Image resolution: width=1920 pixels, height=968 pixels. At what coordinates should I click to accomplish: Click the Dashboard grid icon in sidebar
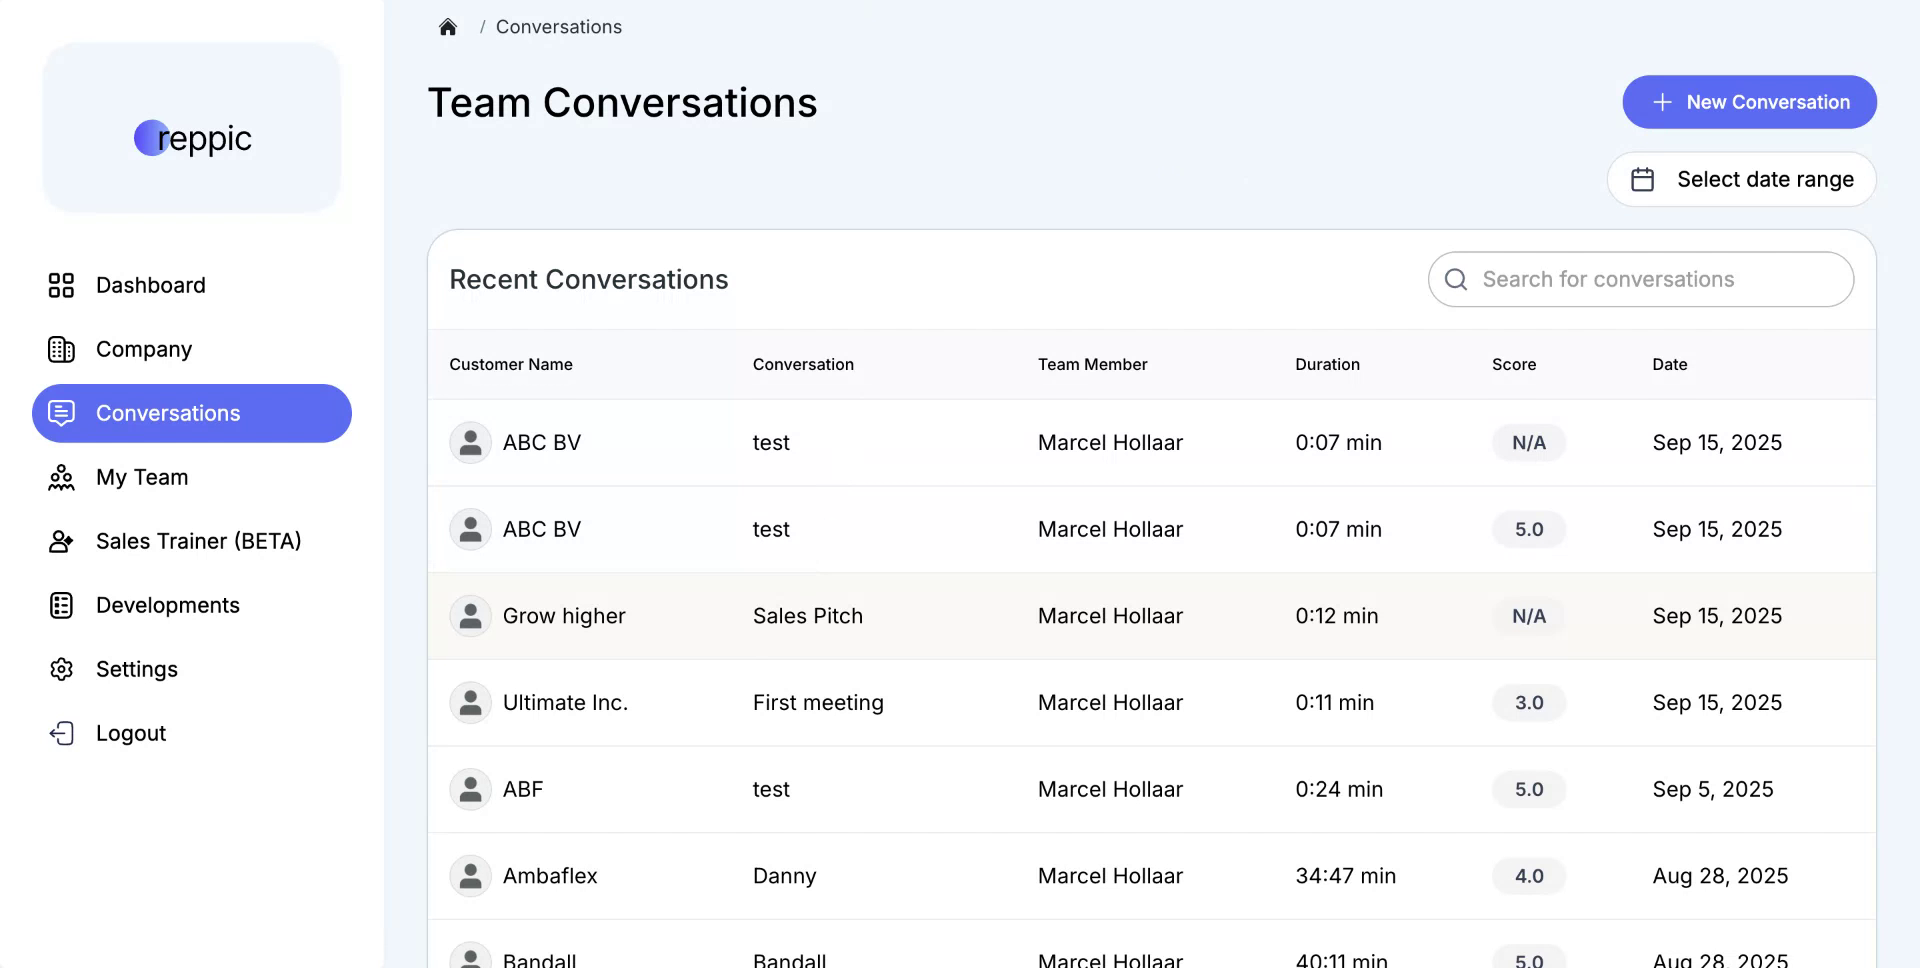coord(61,285)
